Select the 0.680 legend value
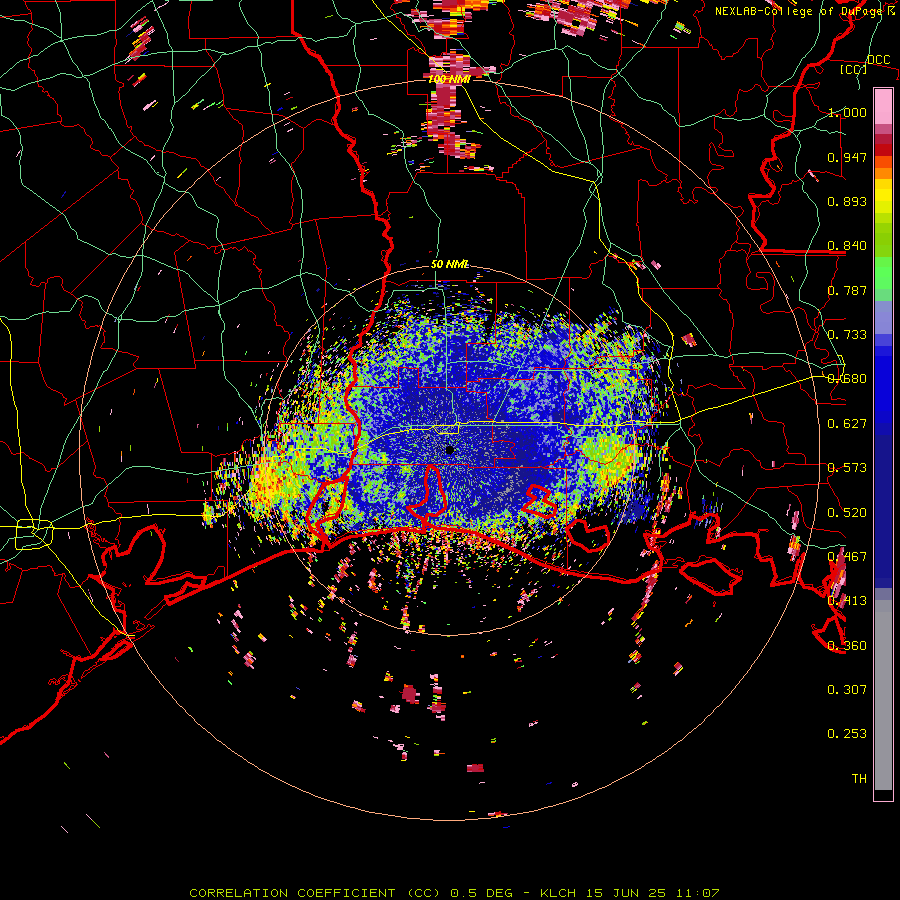Screen dimensions: 900x900 coord(847,379)
